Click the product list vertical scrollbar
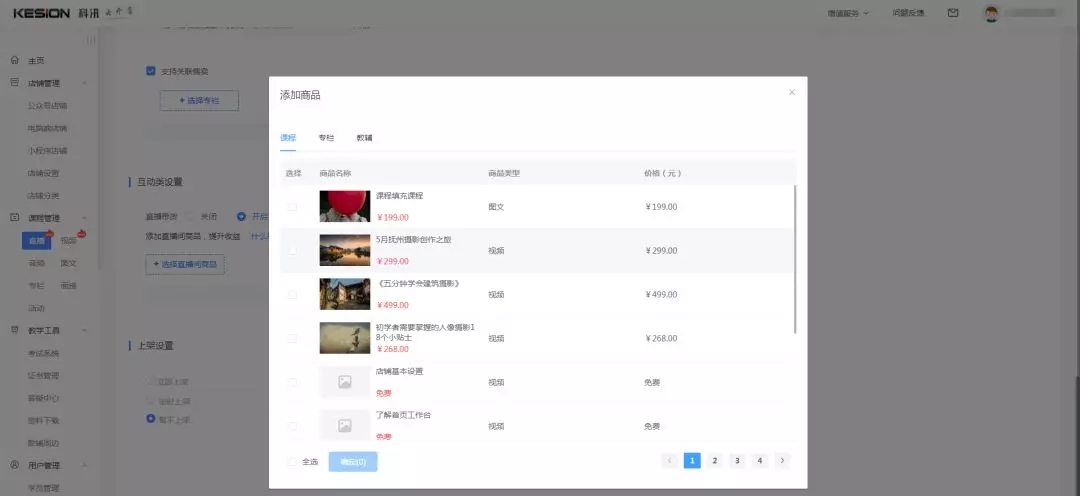 pos(796,258)
